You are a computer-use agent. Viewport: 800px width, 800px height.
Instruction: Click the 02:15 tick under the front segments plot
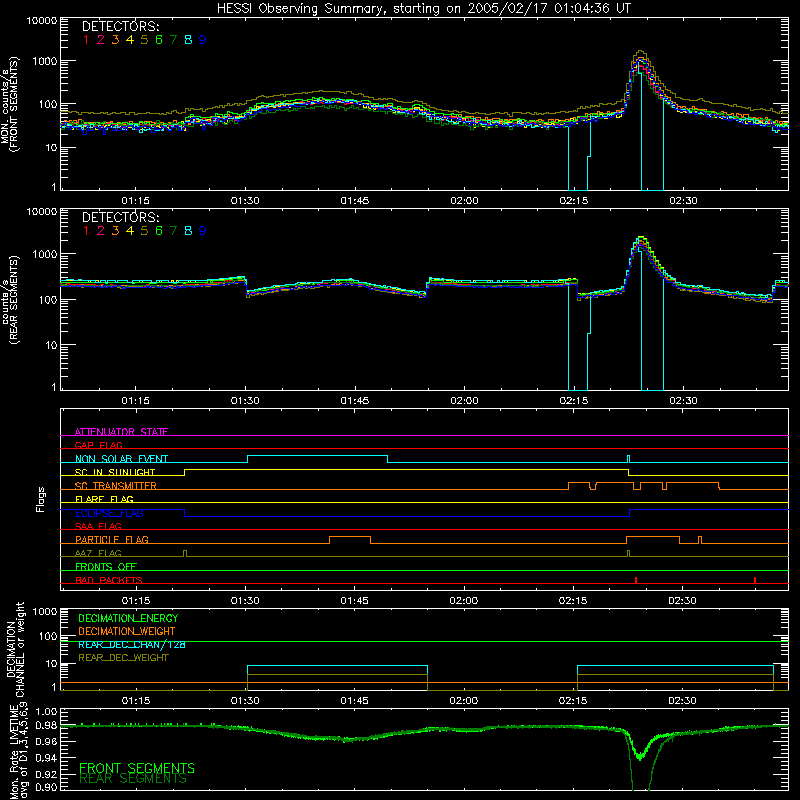click(573, 201)
